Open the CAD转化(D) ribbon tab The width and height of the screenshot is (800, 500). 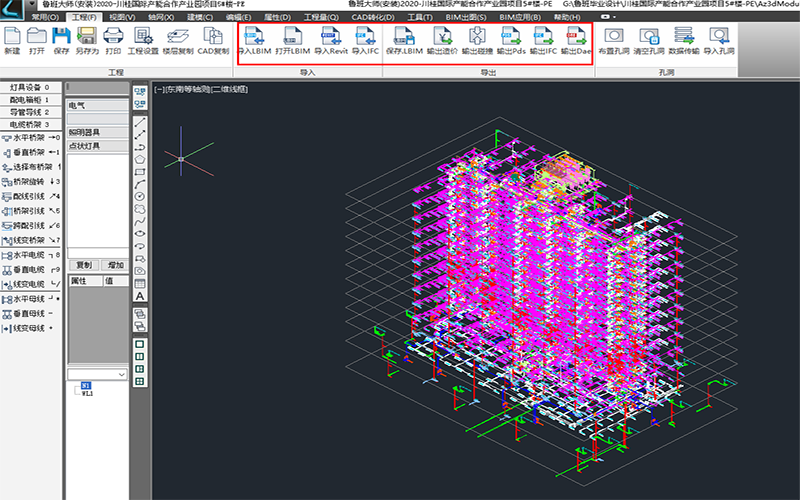373,17
